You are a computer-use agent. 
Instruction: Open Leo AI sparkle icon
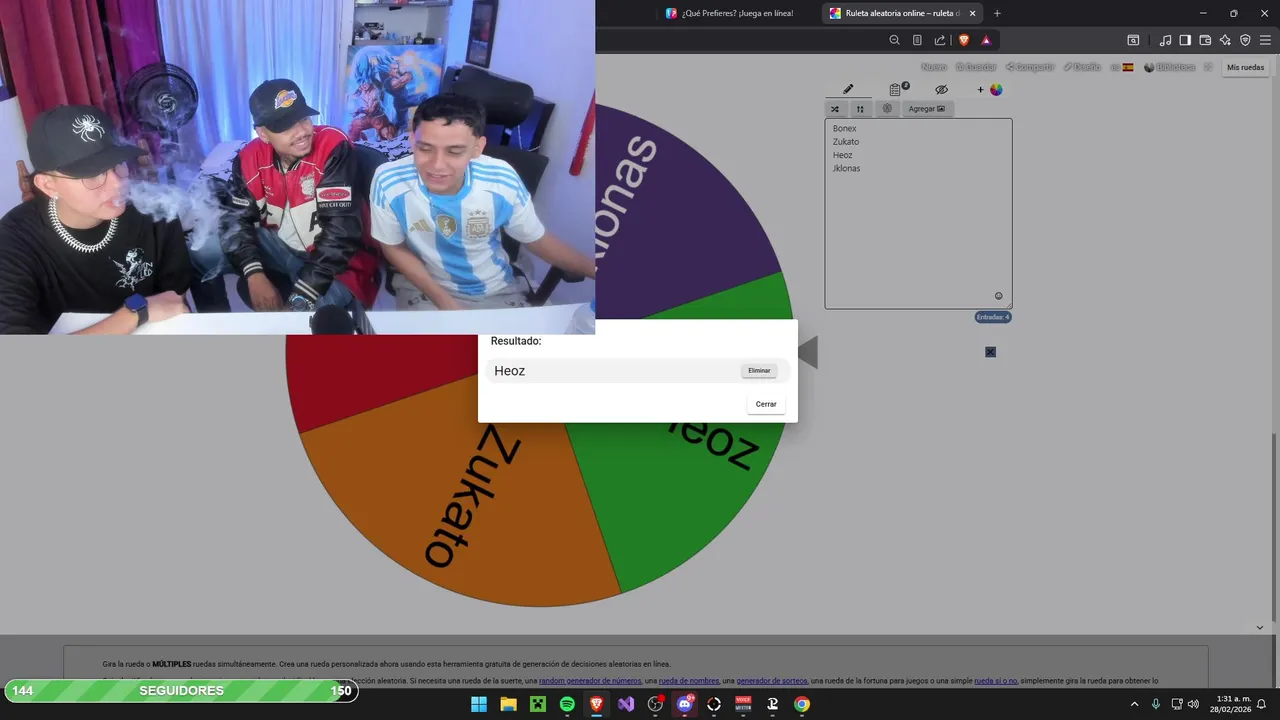(x=1225, y=40)
